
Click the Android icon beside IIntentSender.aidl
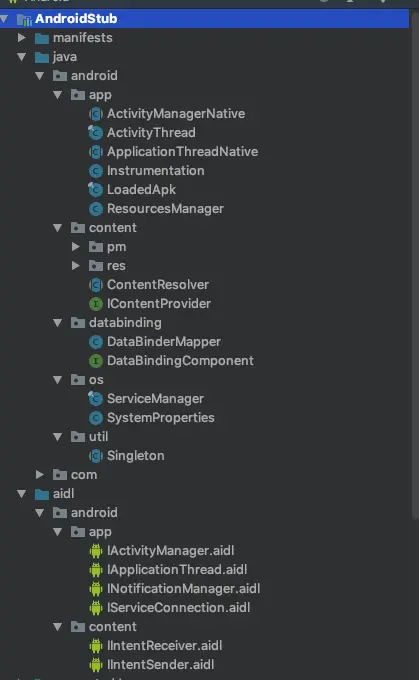click(95, 665)
